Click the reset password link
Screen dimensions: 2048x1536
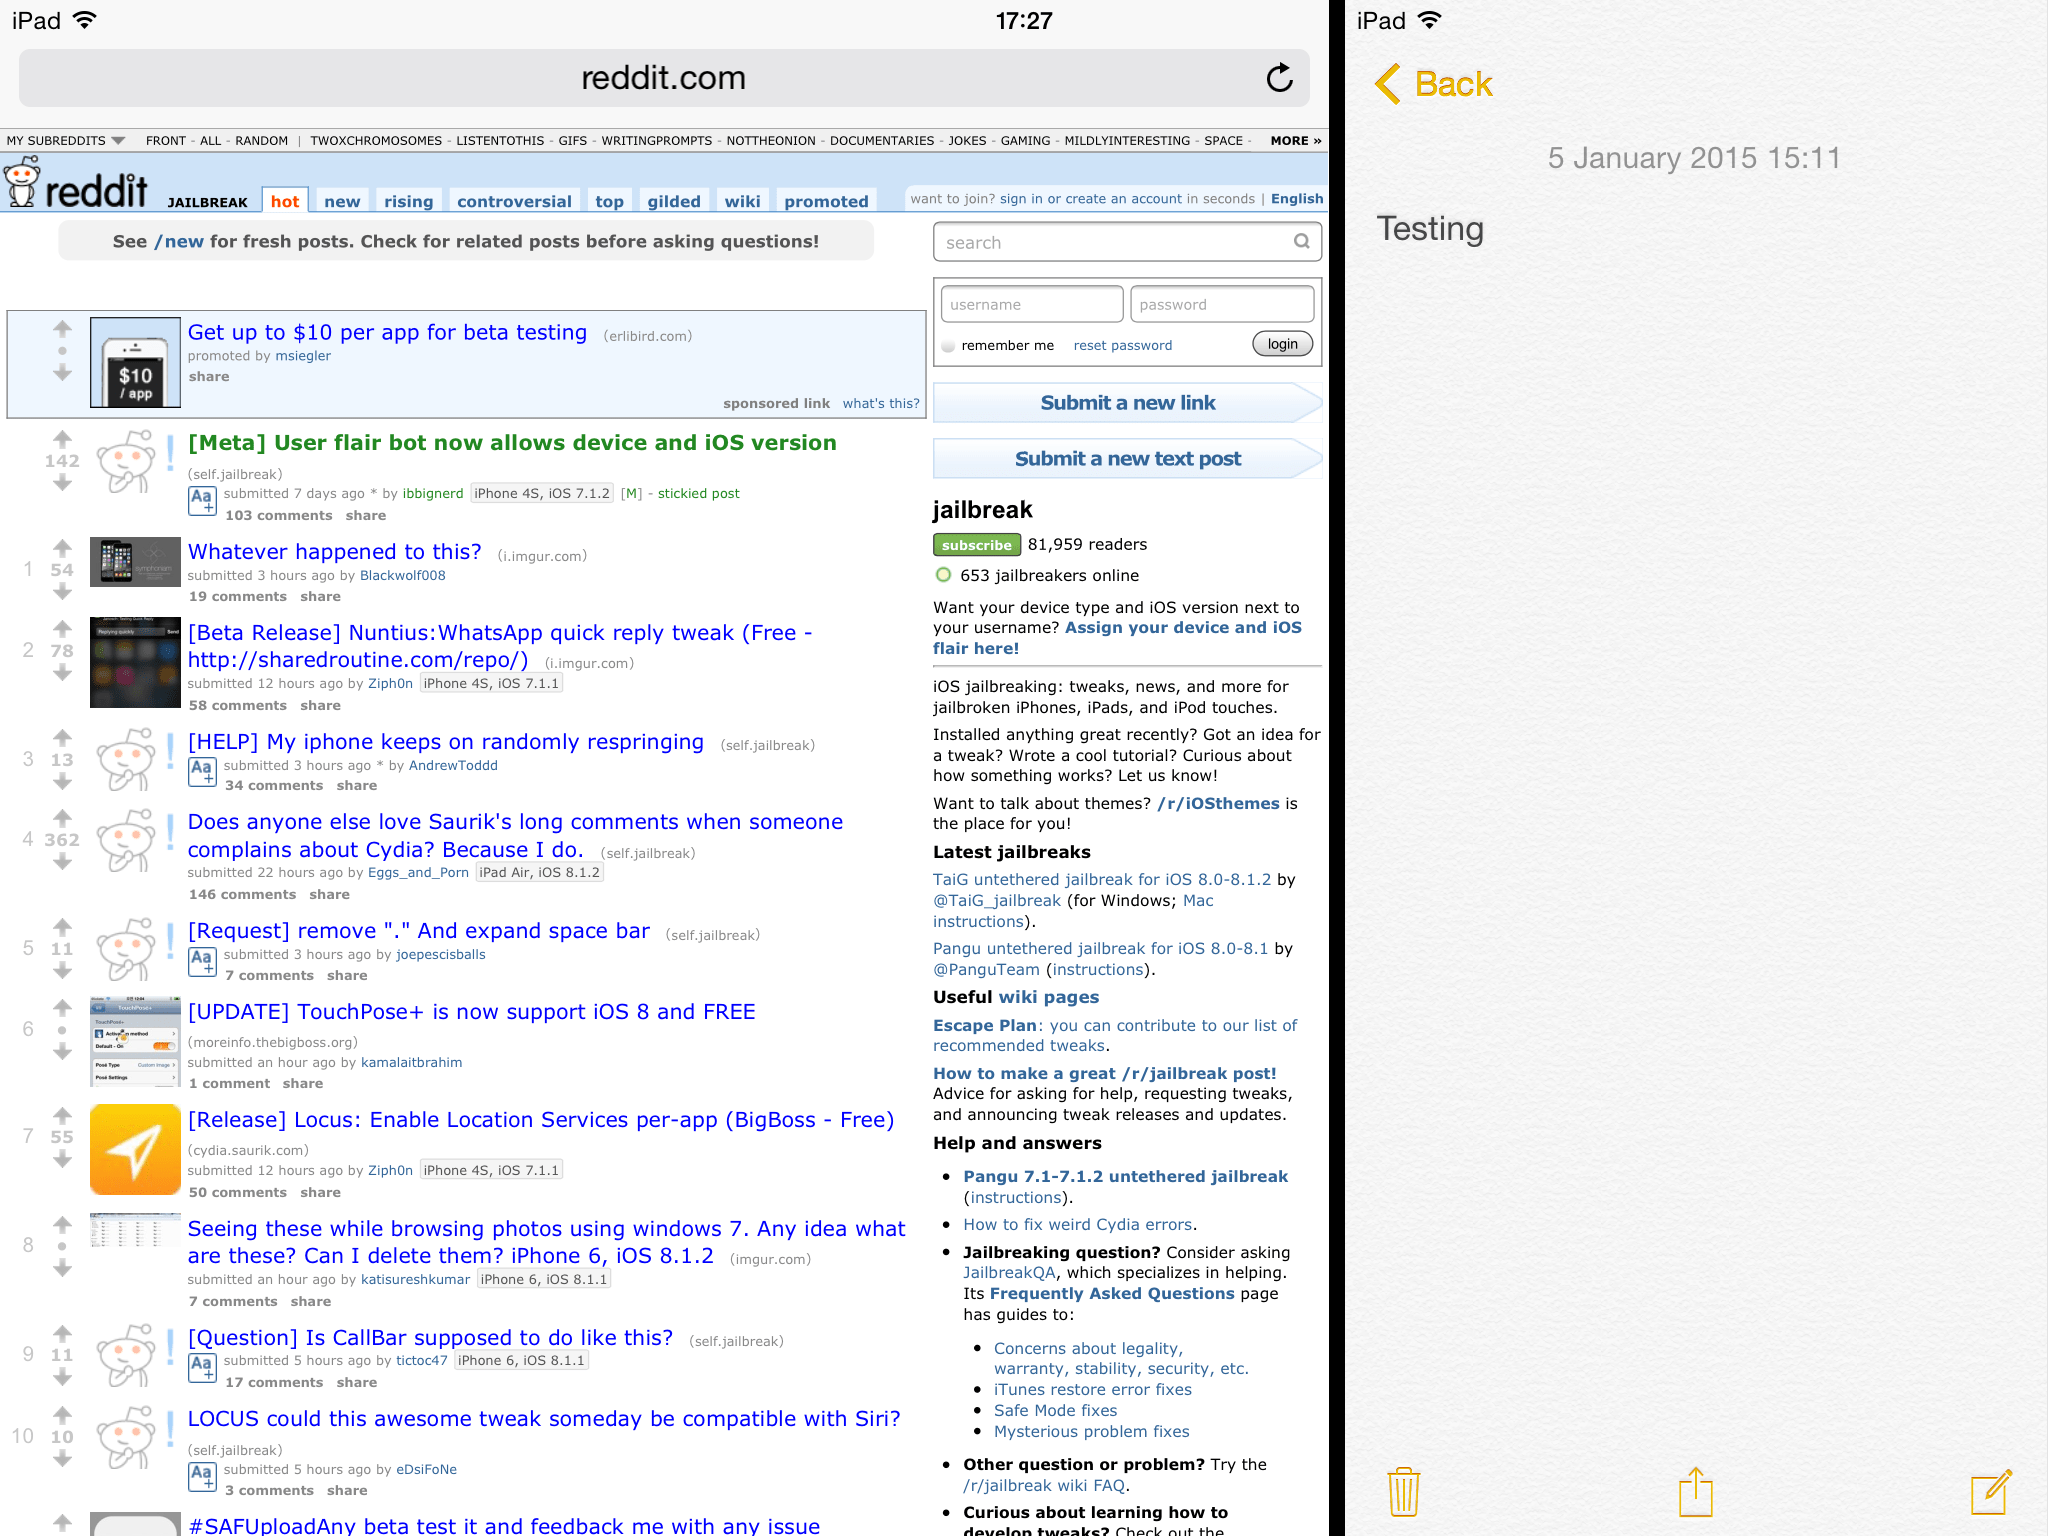[x=1122, y=344]
